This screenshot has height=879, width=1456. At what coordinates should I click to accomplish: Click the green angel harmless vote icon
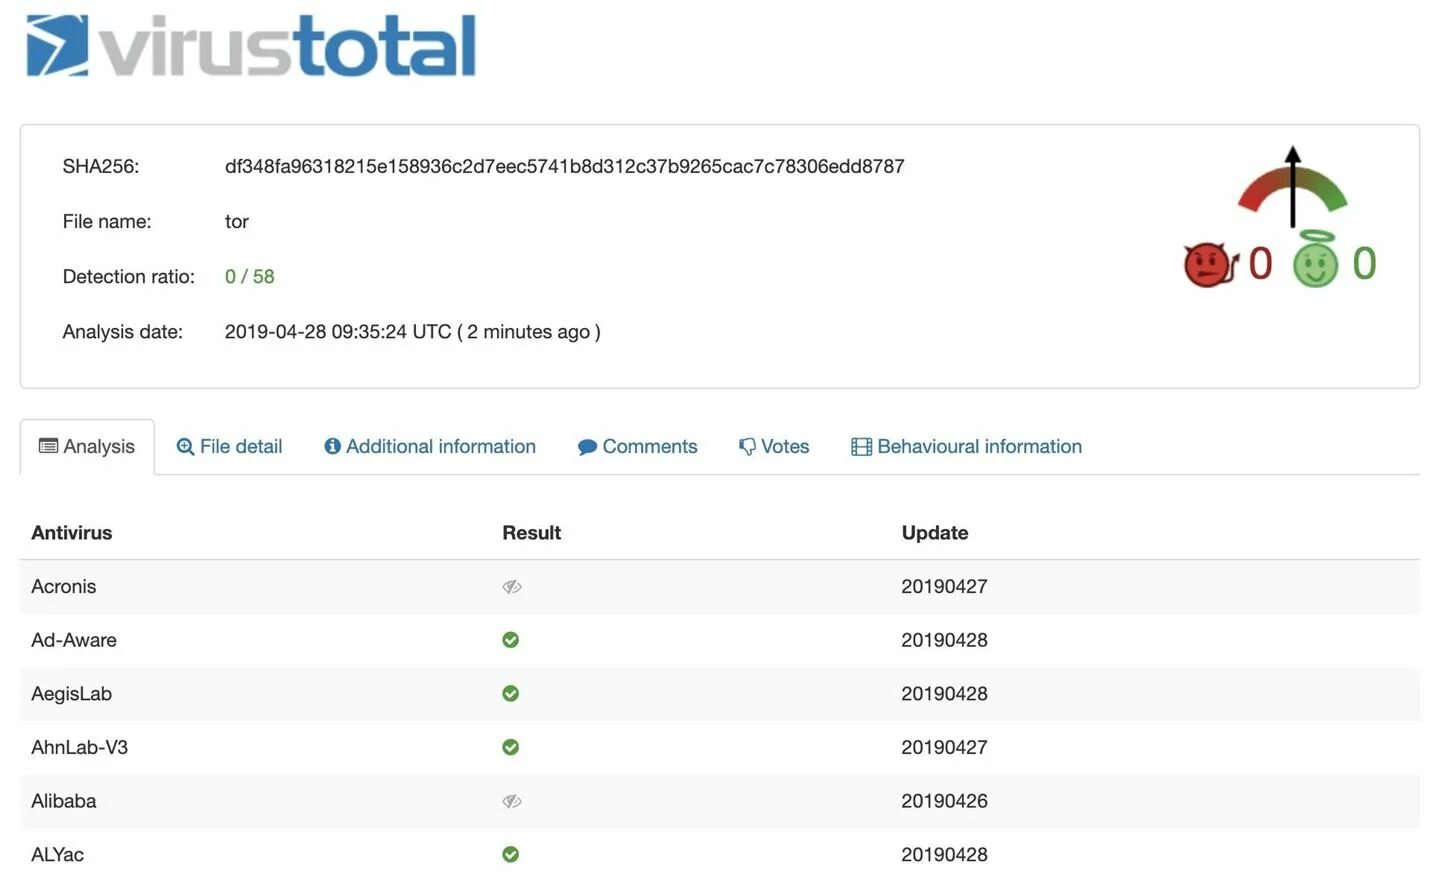pos(1315,260)
